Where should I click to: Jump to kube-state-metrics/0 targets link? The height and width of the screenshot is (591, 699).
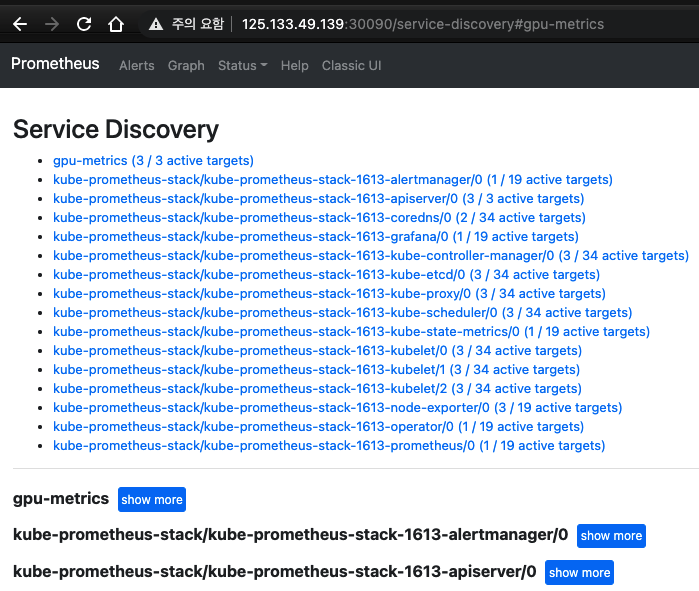351,332
